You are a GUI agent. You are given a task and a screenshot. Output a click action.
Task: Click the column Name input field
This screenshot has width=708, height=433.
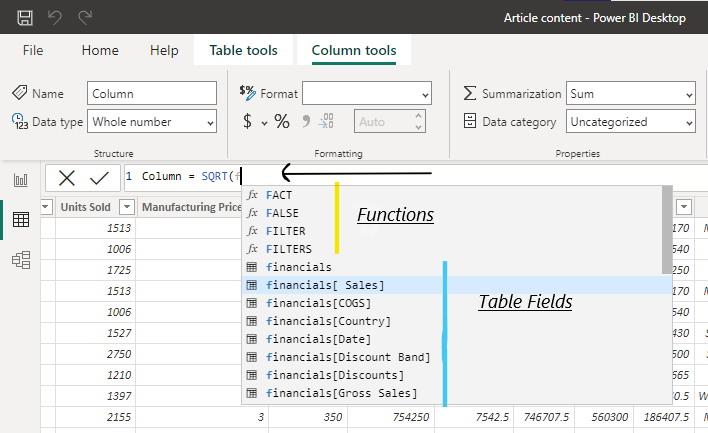click(x=151, y=93)
